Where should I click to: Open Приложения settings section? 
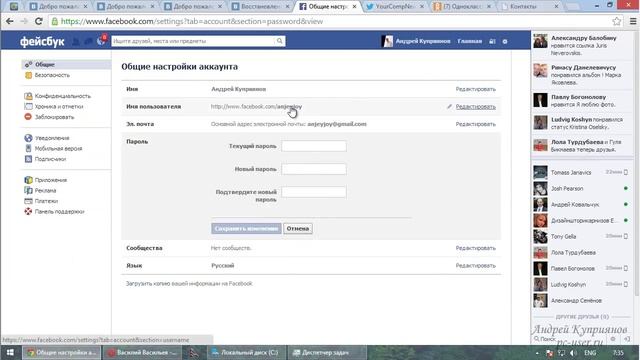[x=51, y=180]
